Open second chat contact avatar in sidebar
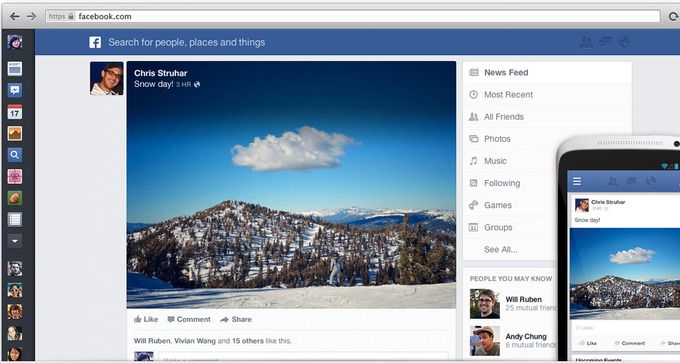Viewport: 680px width, 363px height. pos(15,290)
